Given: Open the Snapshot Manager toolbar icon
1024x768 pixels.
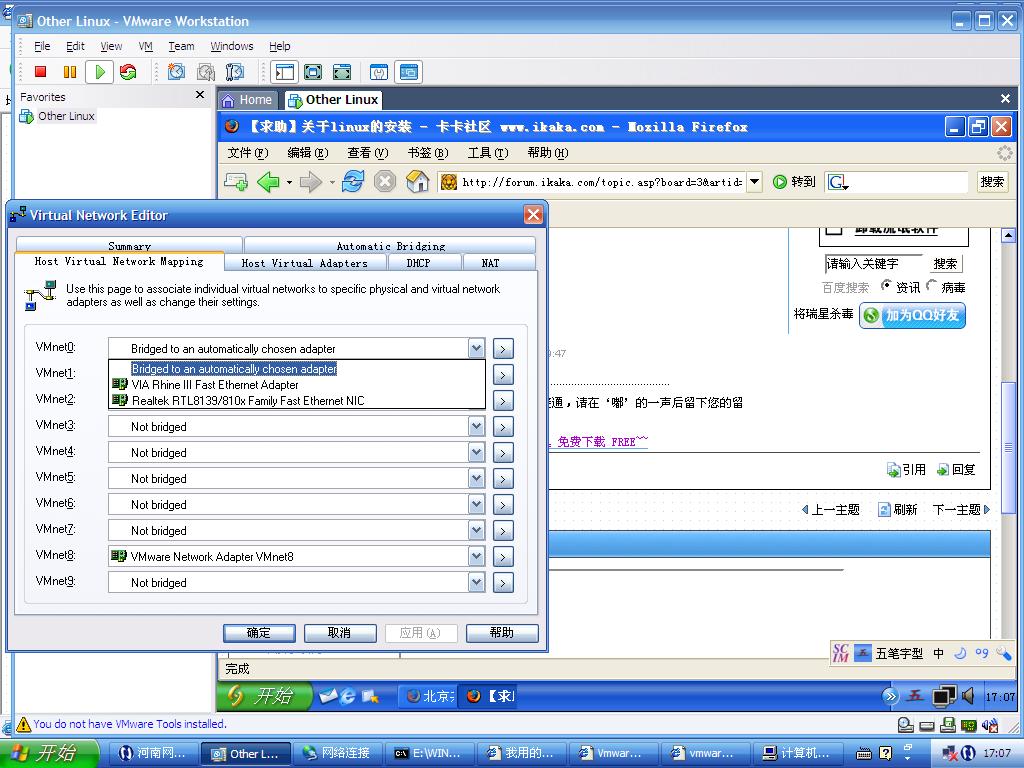Looking at the screenshot, I should point(234,72).
